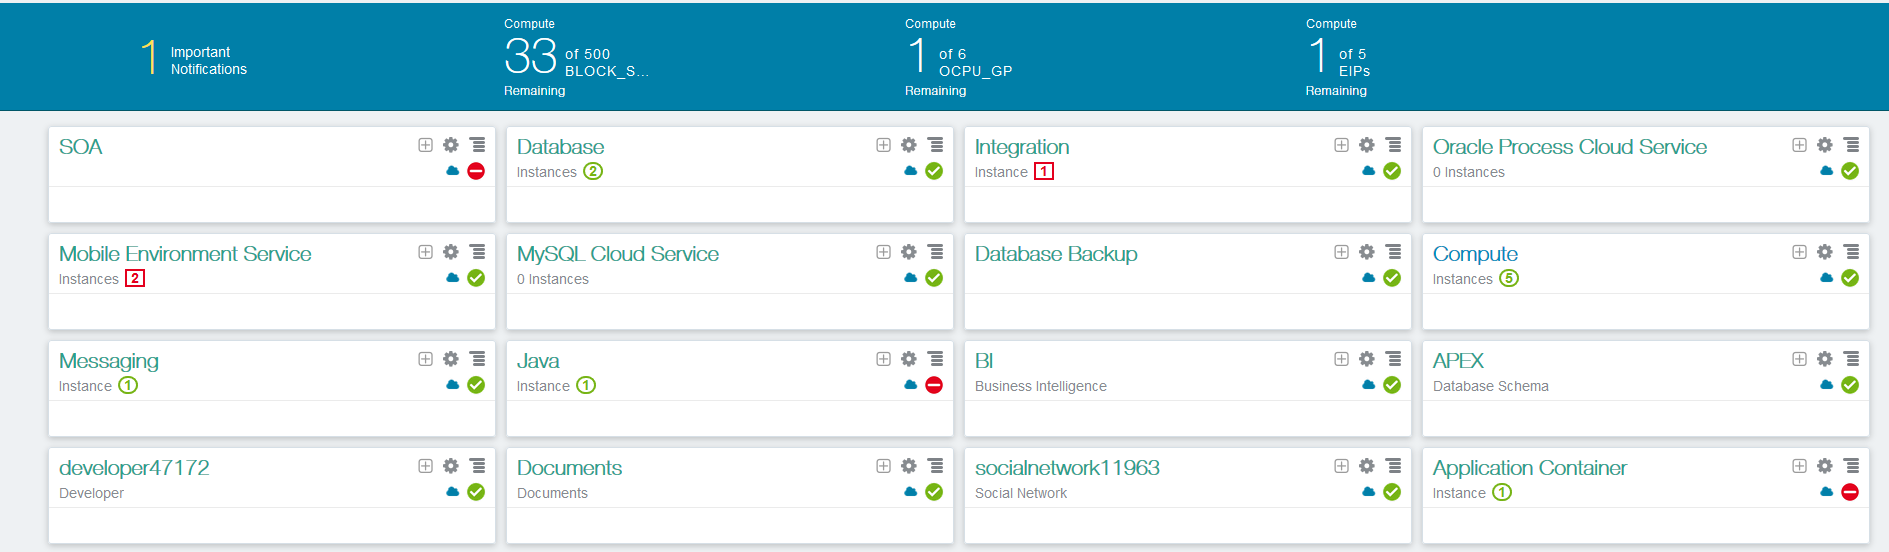Click the plus icon on developer47172 card
The image size is (1889, 552).
[426, 466]
